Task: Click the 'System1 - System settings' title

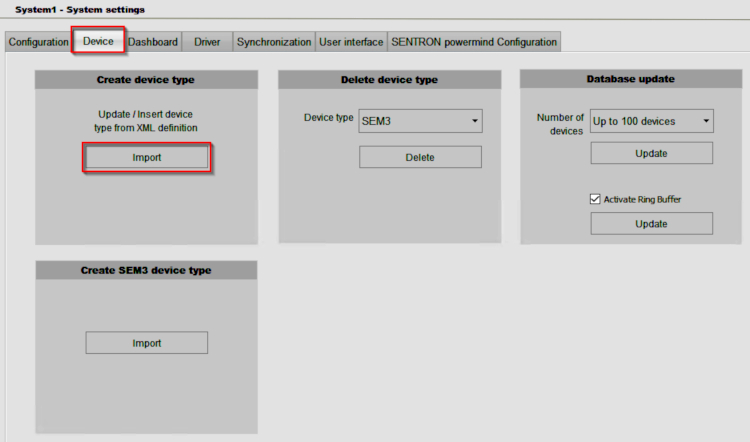Action: pyautogui.click(x=80, y=10)
